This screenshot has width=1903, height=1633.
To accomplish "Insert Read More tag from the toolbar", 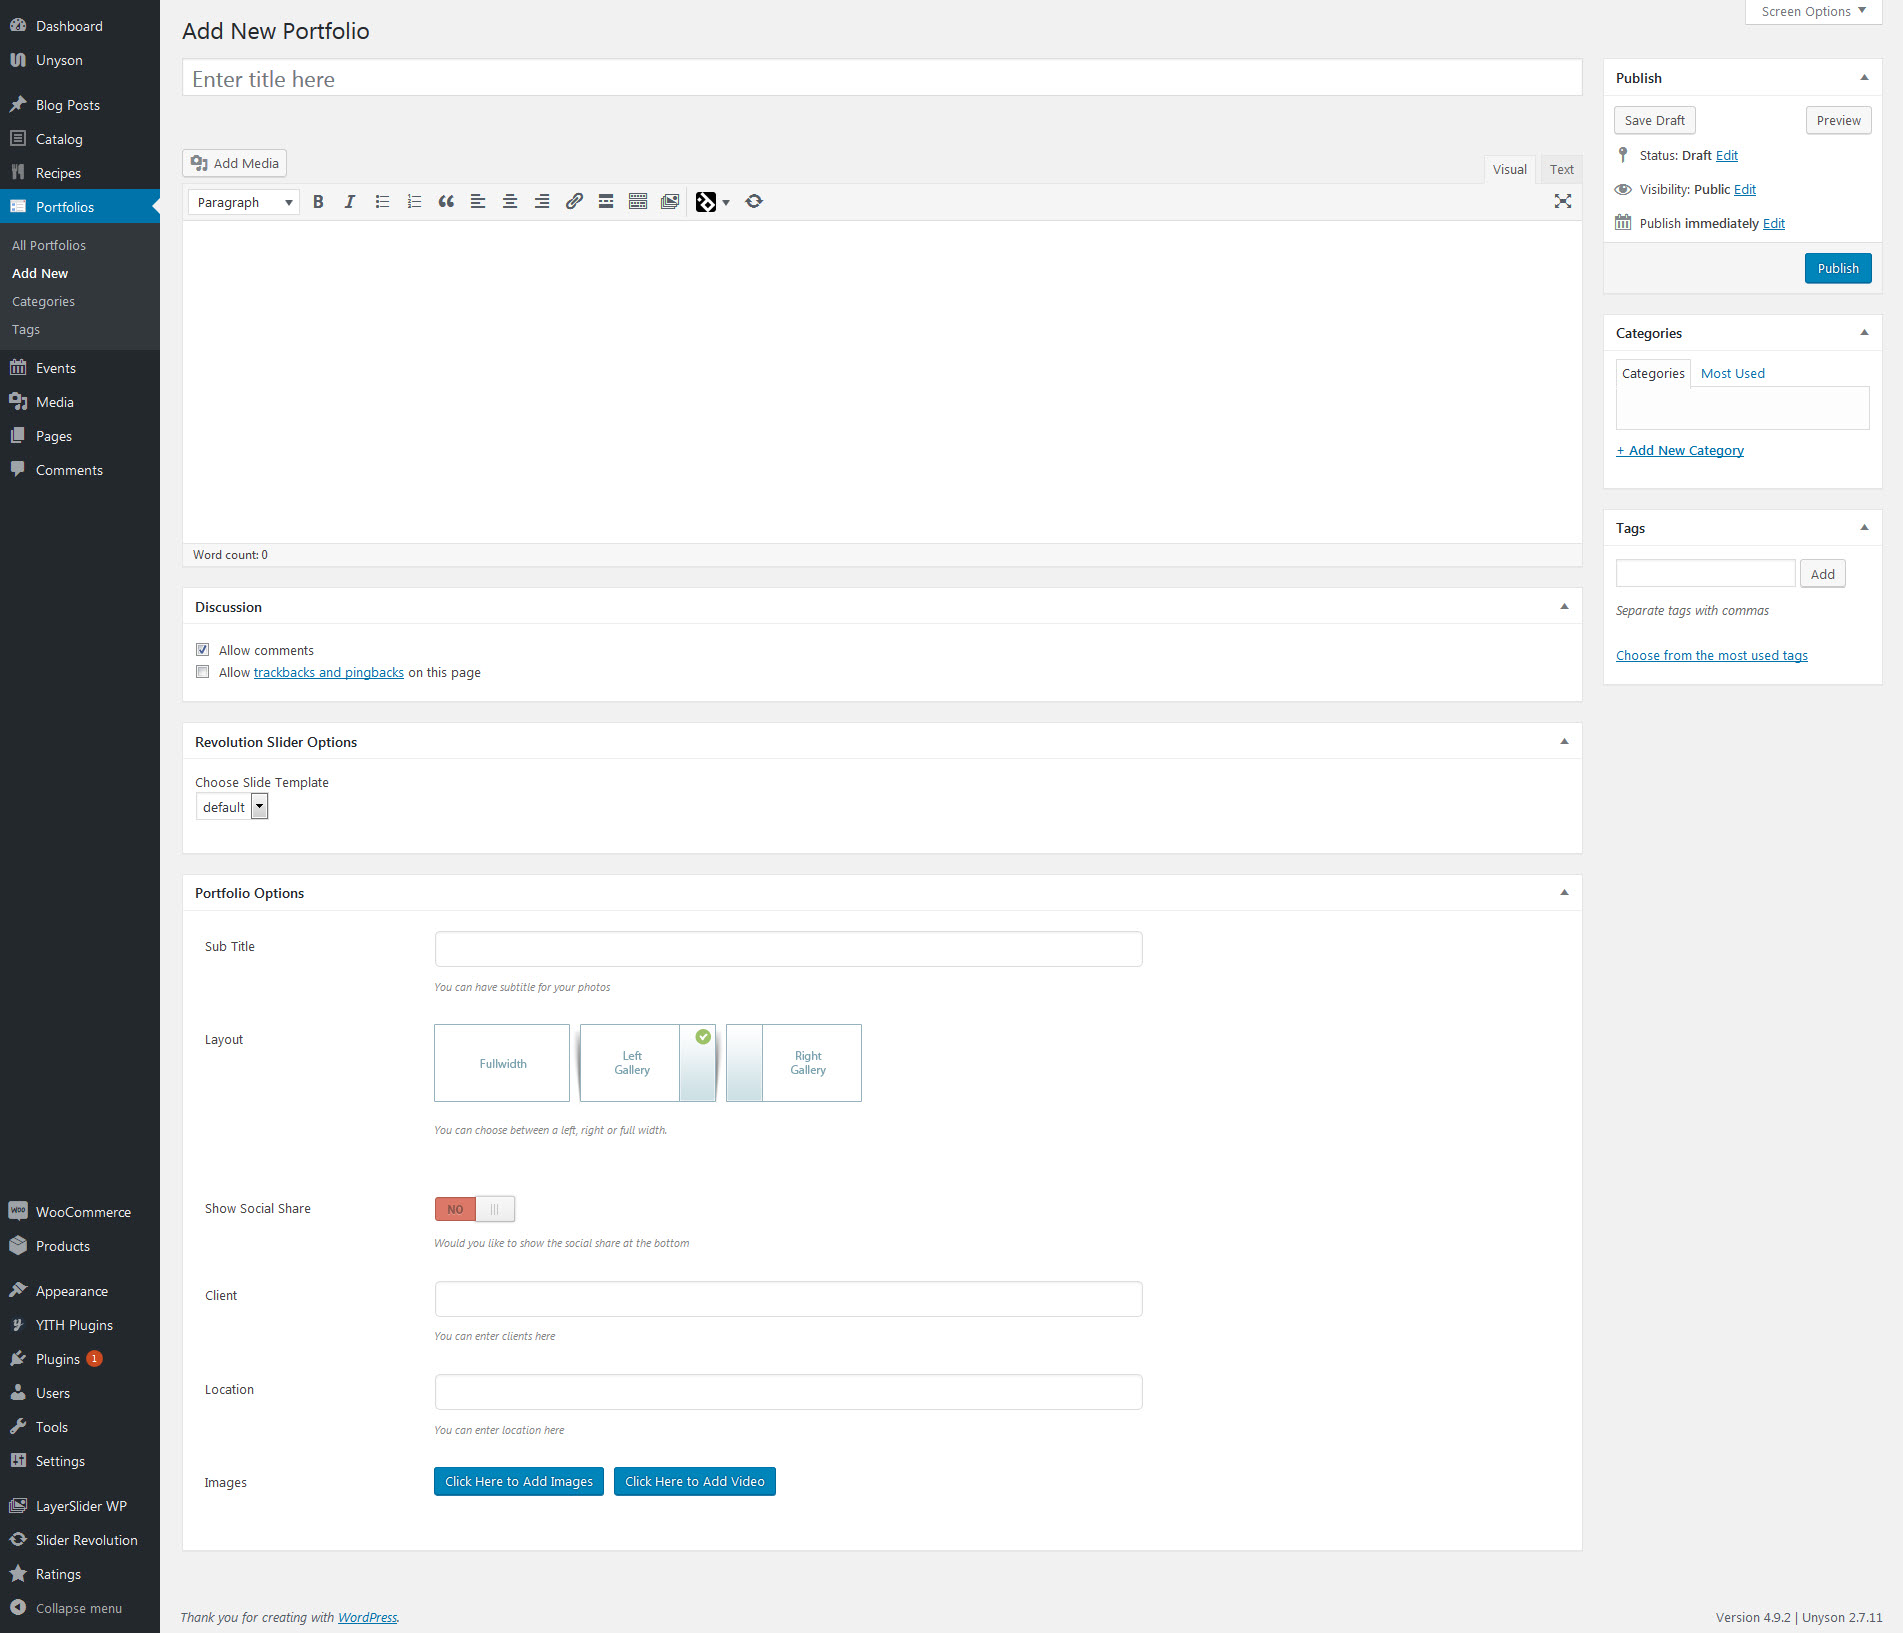I will (x=606, y=202).
